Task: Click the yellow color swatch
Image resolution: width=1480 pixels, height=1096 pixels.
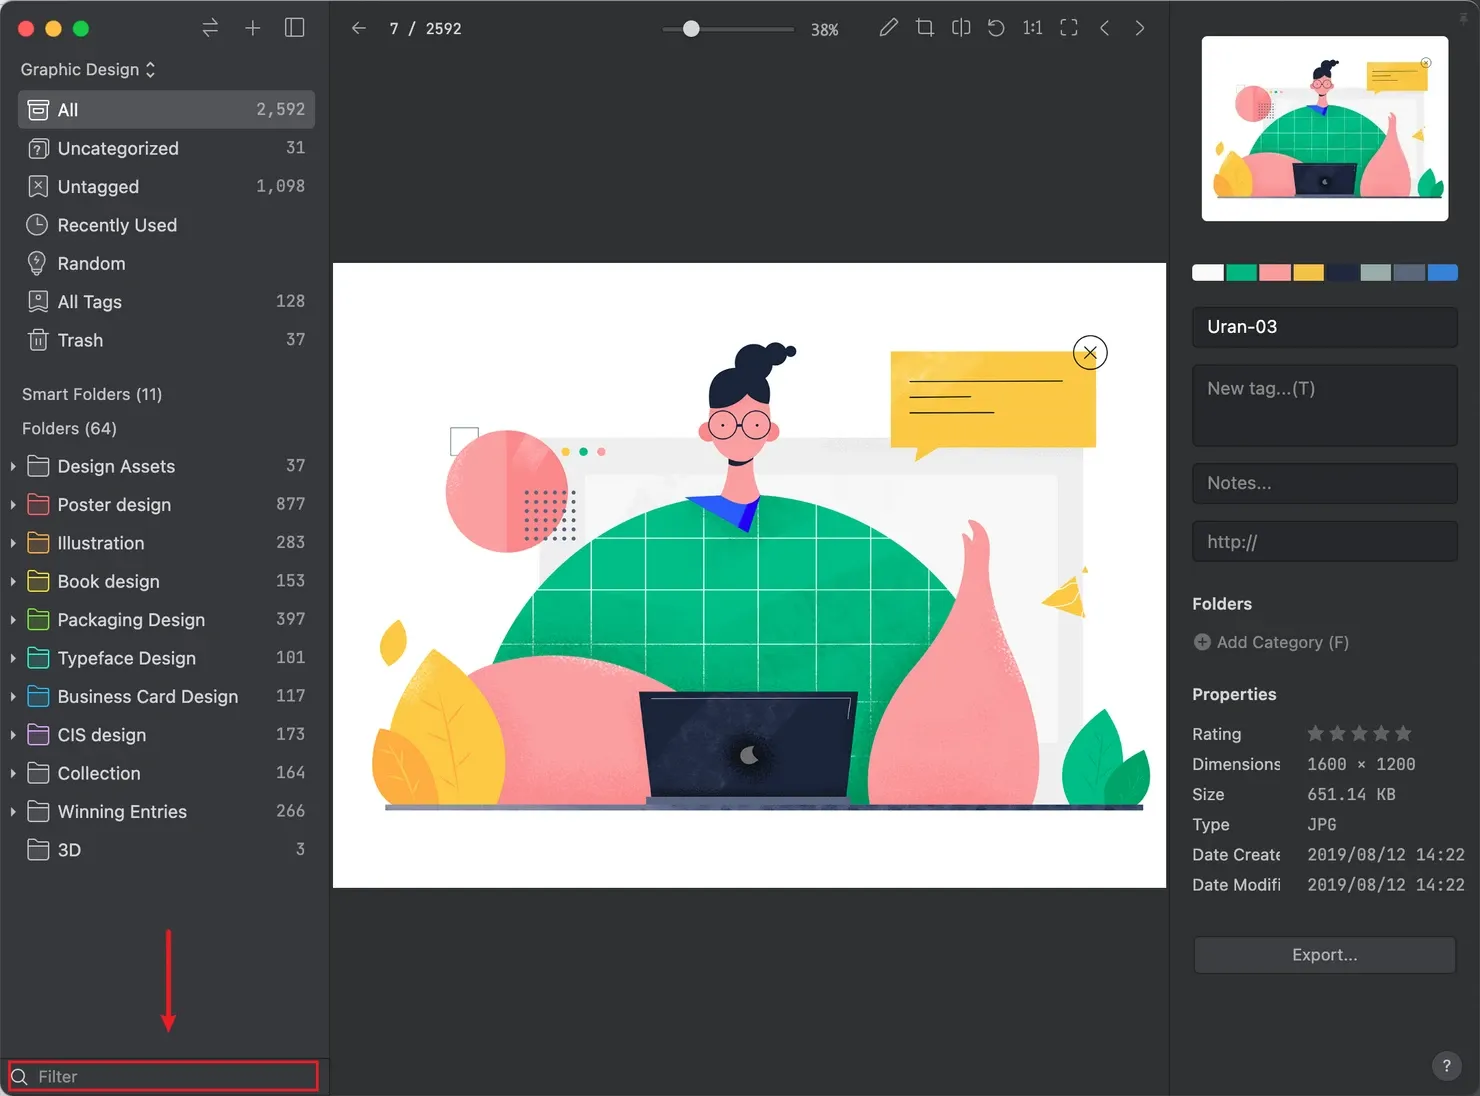Action: pos(1308,272)
